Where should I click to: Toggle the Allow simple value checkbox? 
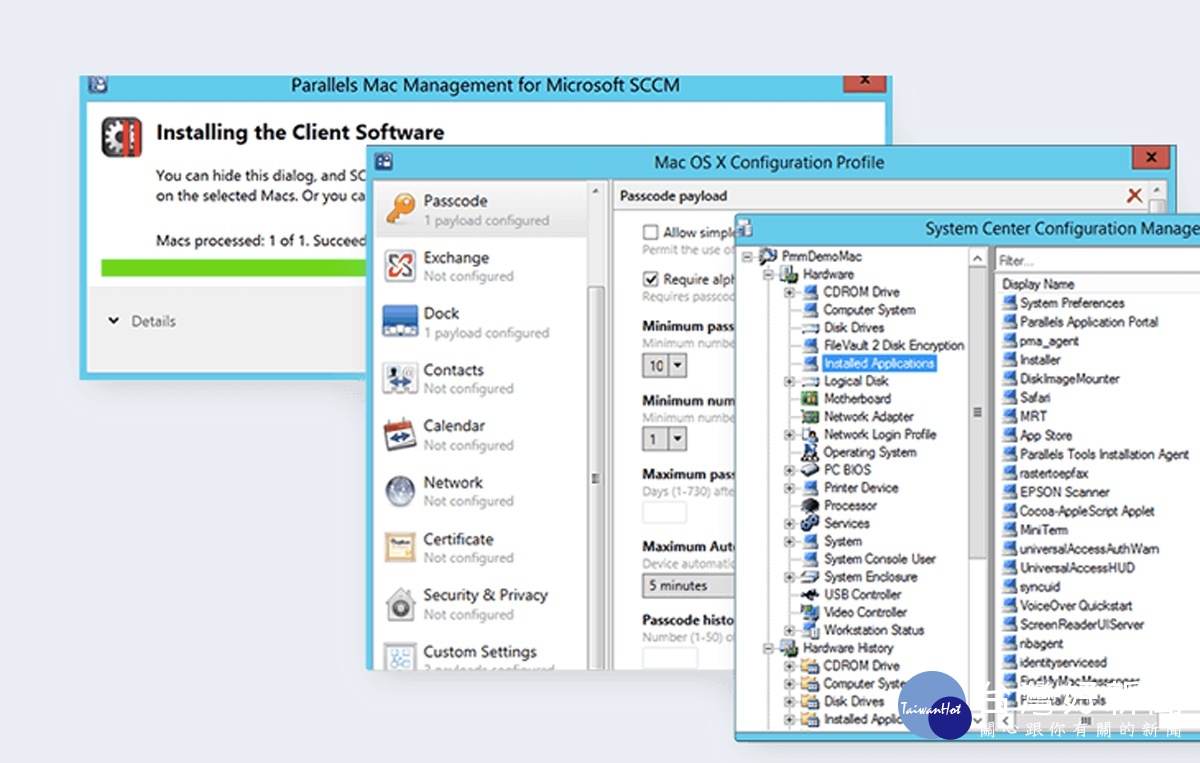(x=651, y=232)
